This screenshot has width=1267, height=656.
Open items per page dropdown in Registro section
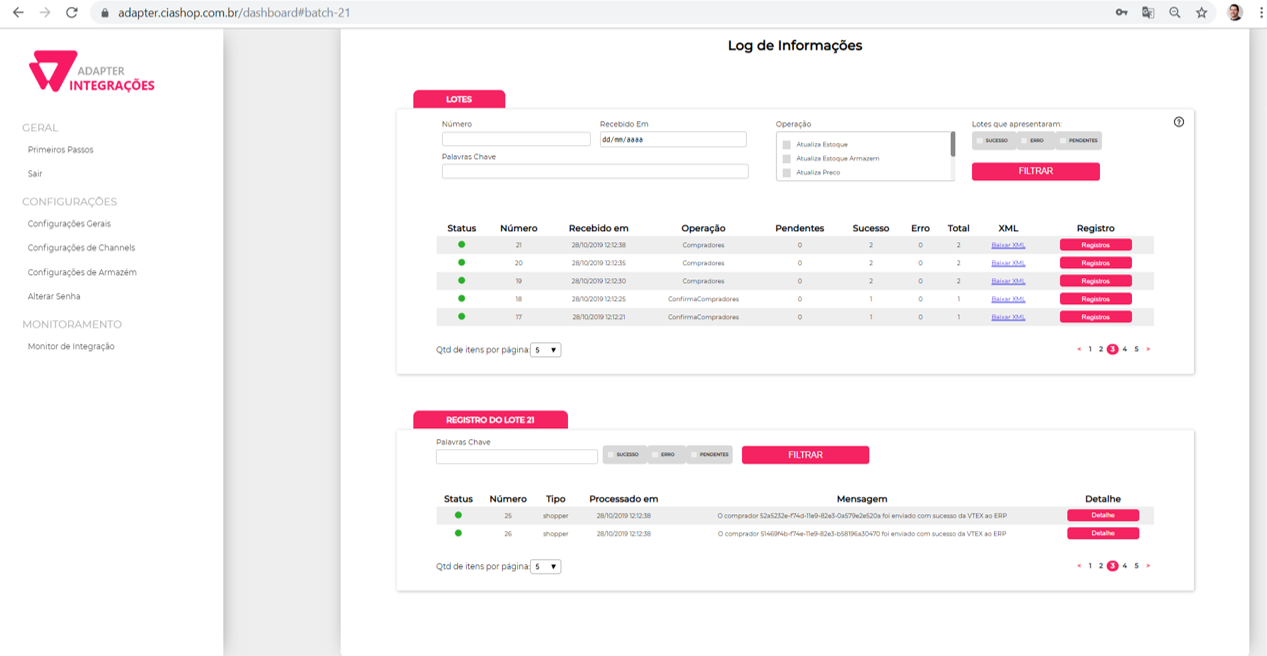546,567
